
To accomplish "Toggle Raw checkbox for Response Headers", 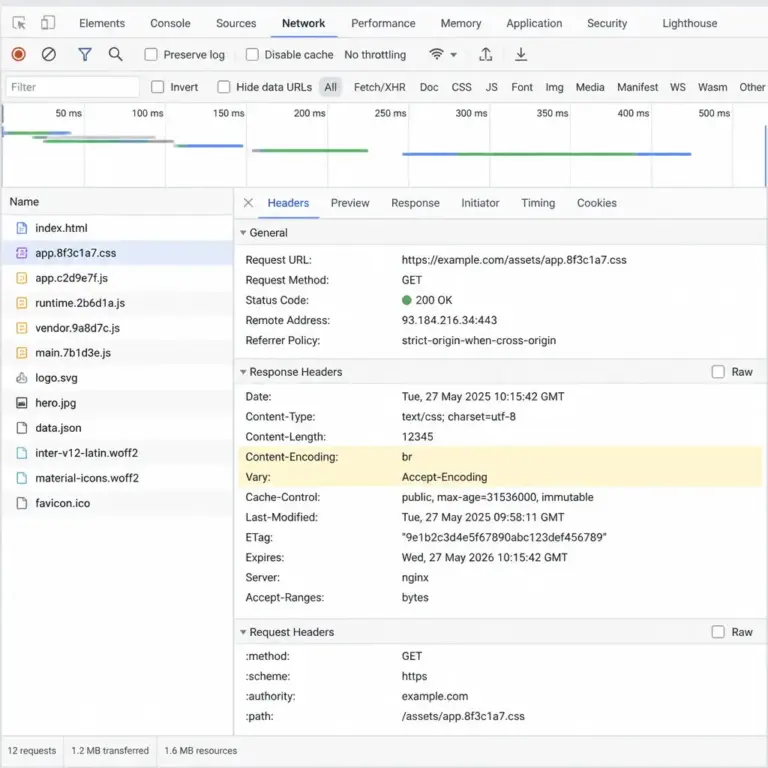I will (718, 372).
